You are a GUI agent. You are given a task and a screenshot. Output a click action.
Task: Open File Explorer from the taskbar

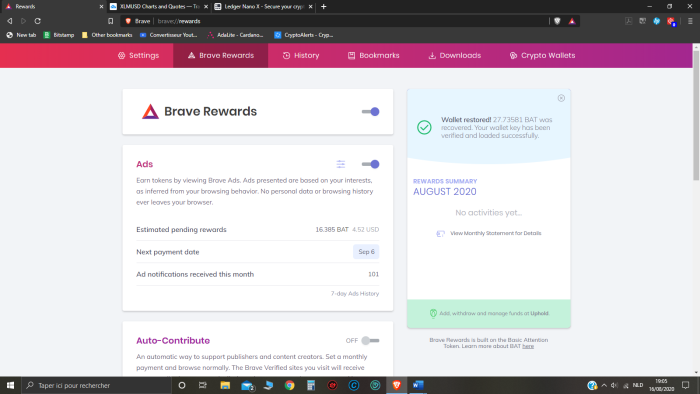coord(225,385)
